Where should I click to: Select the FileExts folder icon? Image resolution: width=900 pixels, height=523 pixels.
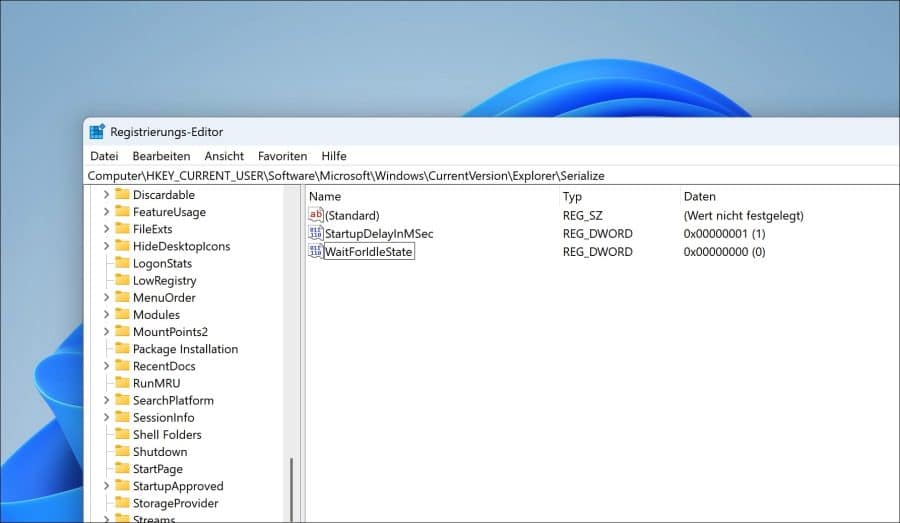[x=122, y=228]
